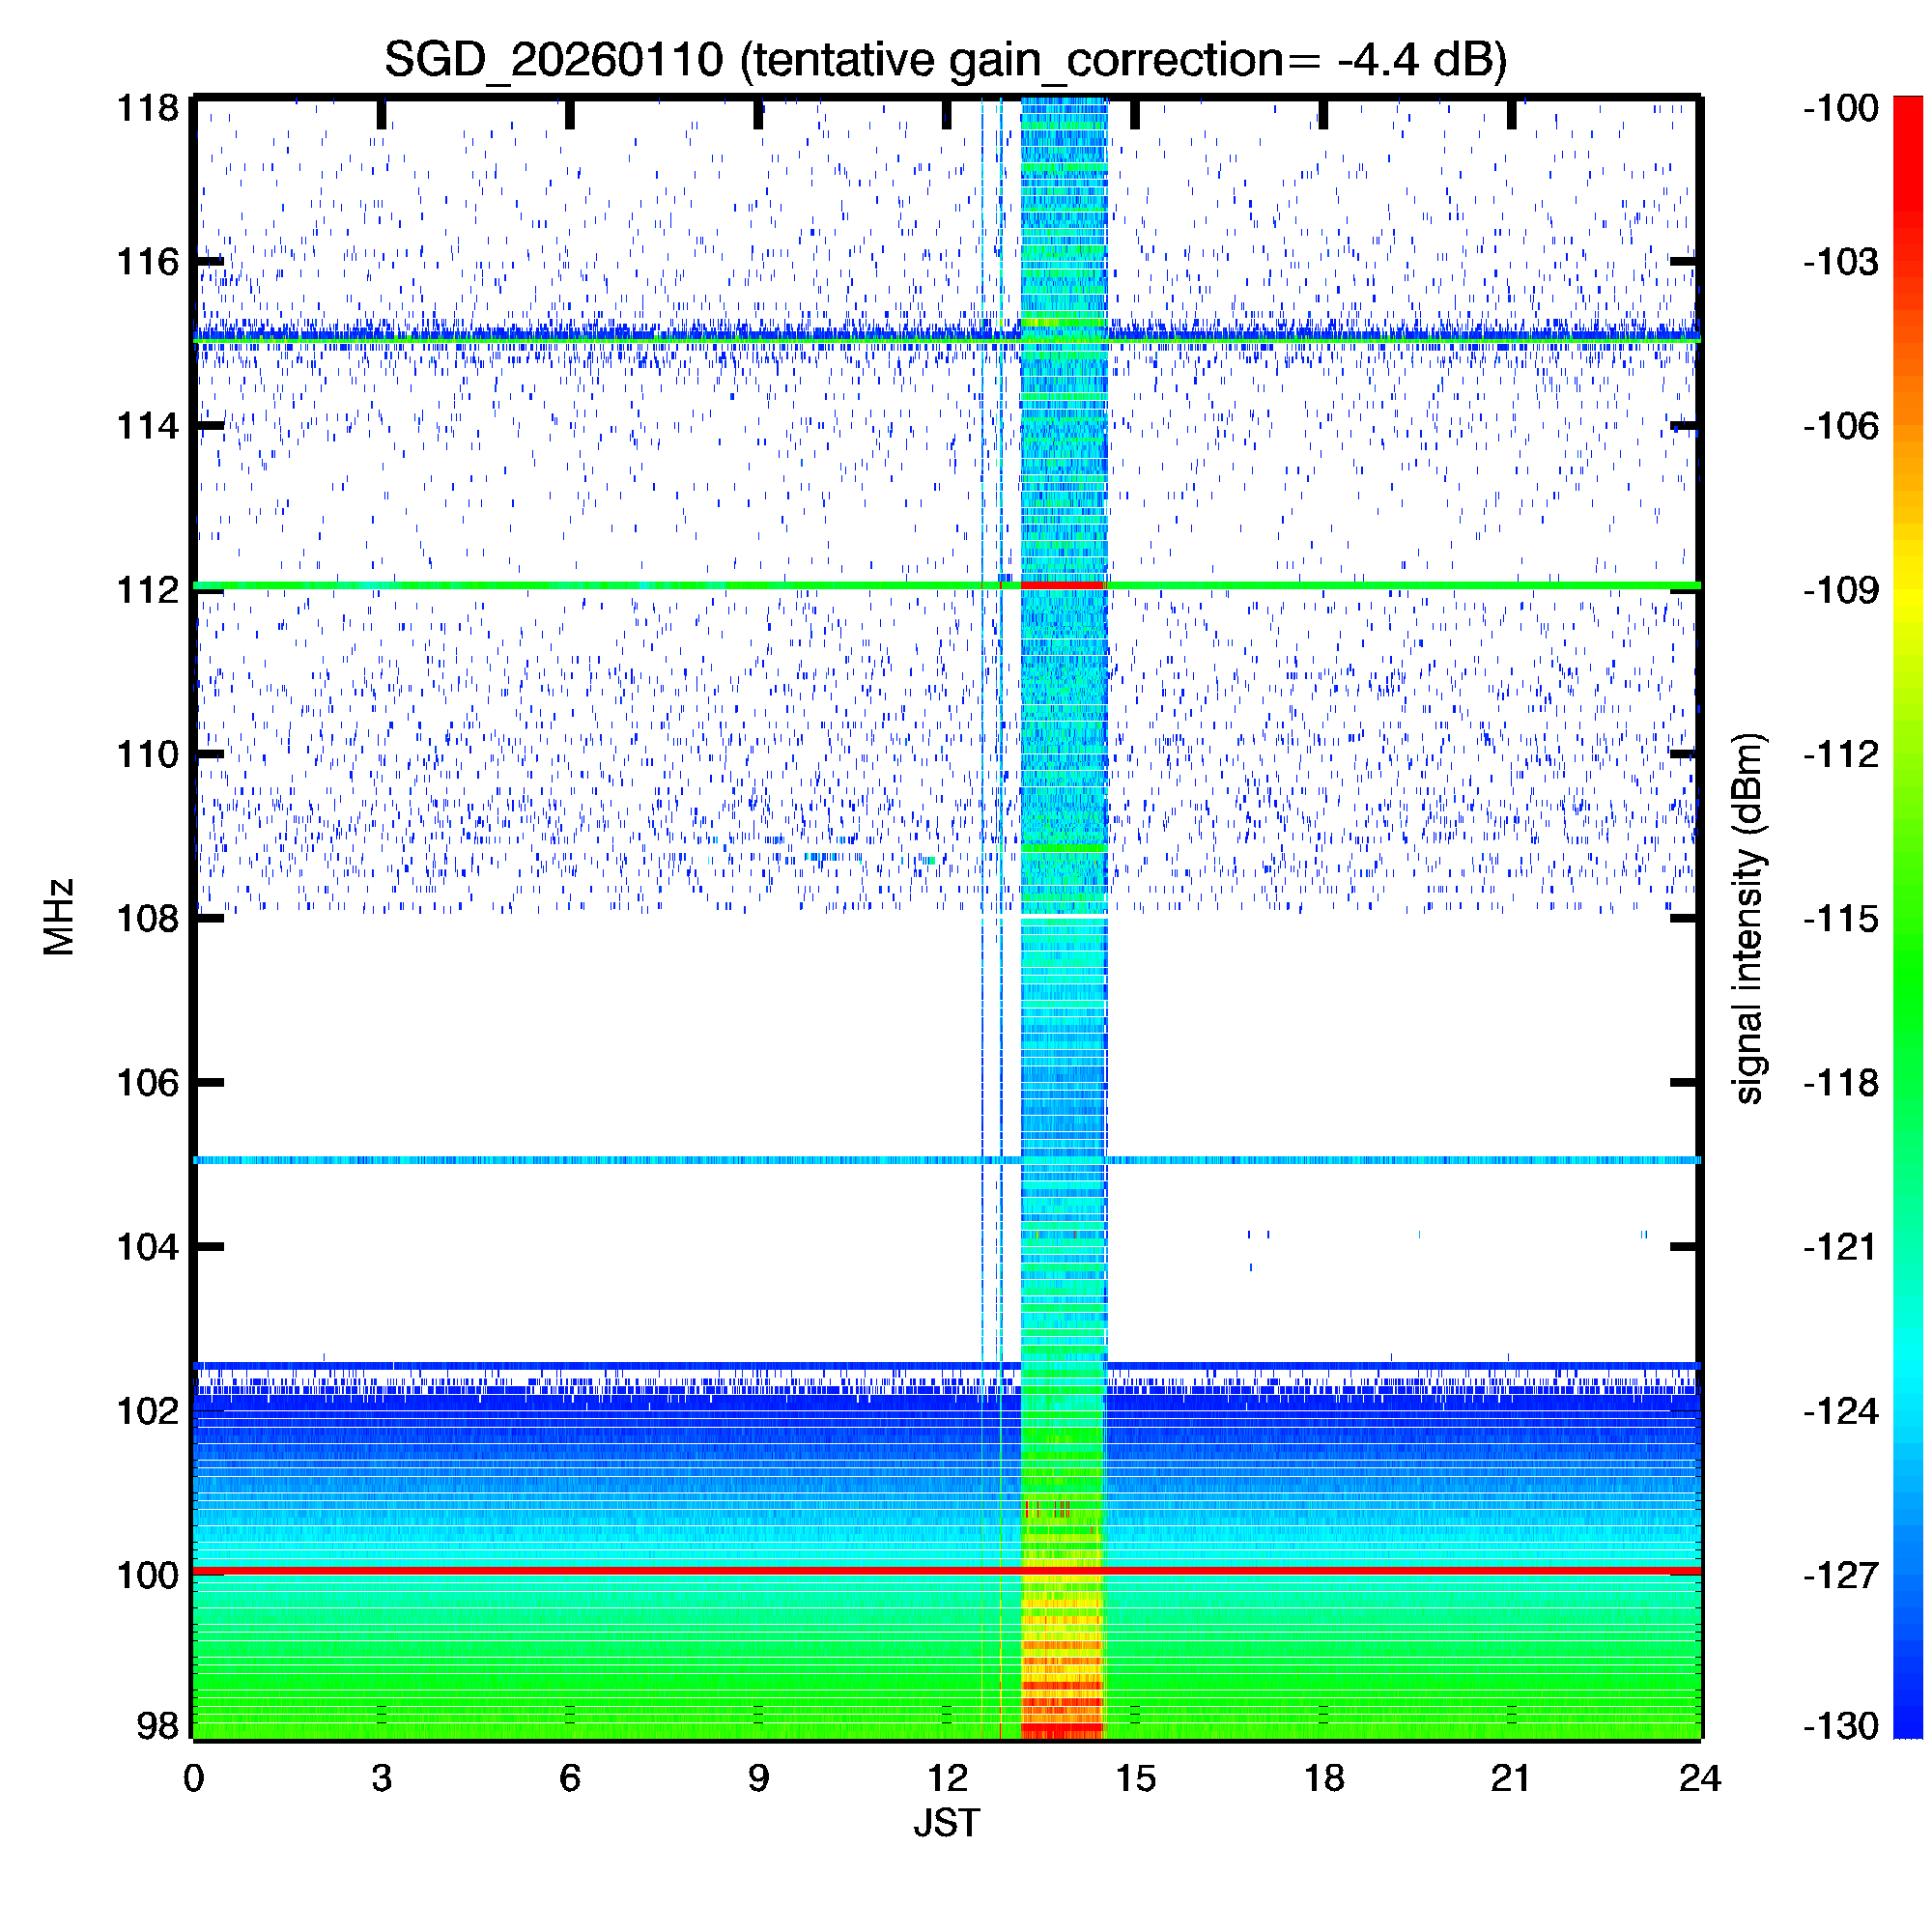The width and height of the screenshot is (1932, 1932).
Task: Click the -100 colorbar scale label
Action: [x=1841, y=108]
